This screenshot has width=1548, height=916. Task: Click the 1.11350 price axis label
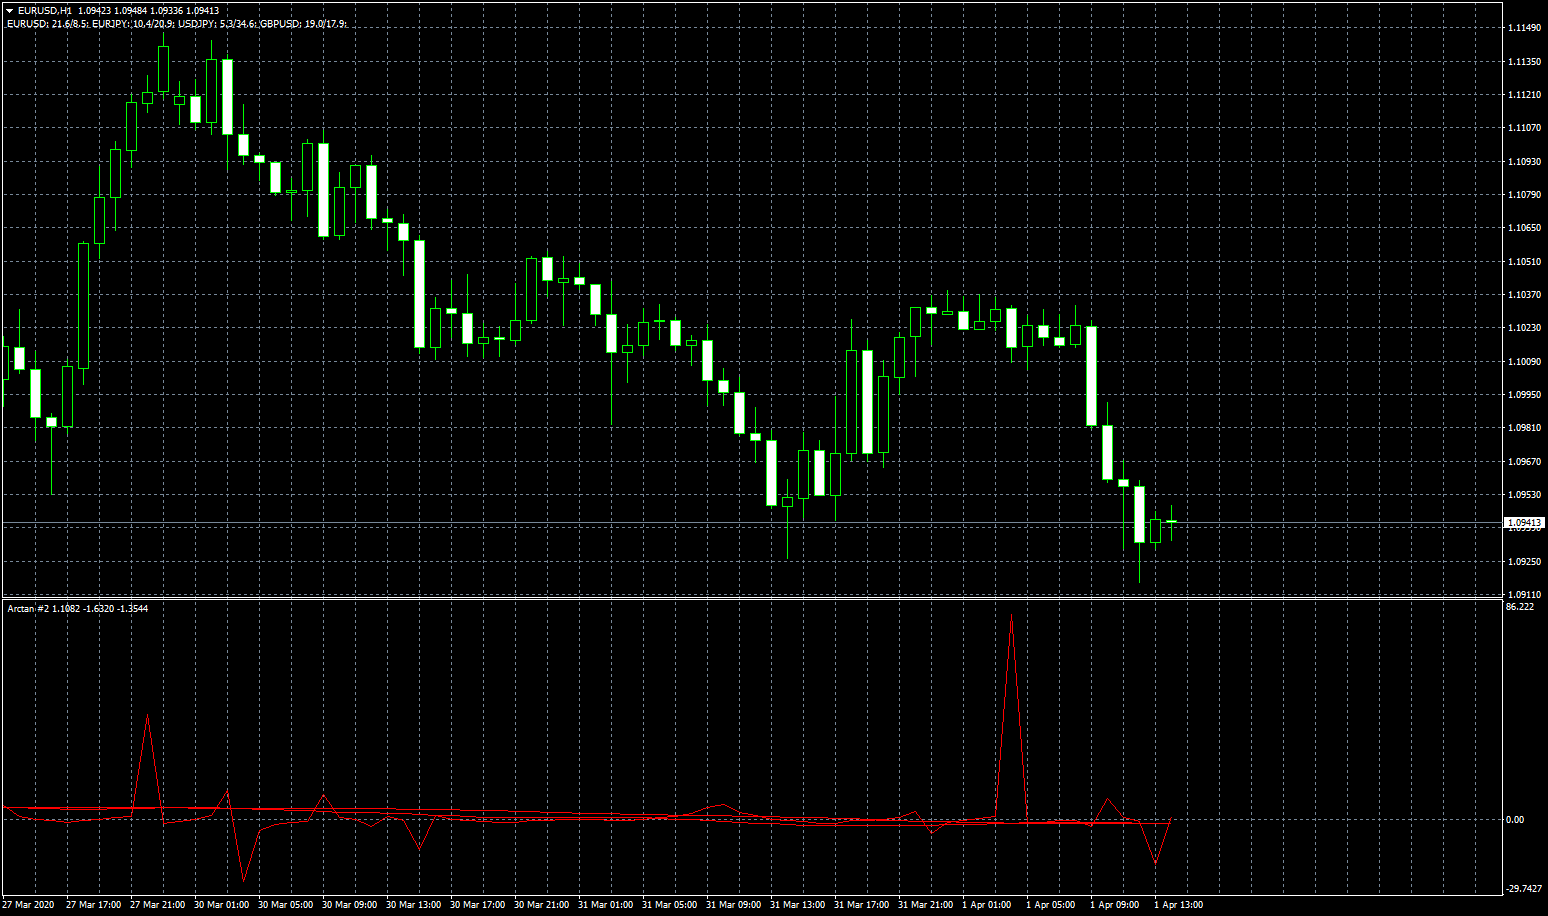[1524, 61]
